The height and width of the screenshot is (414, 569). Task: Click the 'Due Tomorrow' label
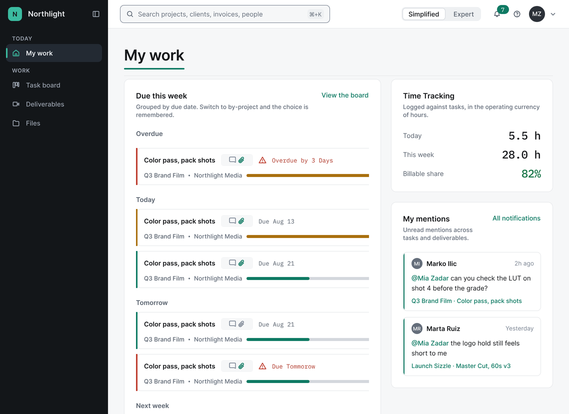click(x=293, y=366)
